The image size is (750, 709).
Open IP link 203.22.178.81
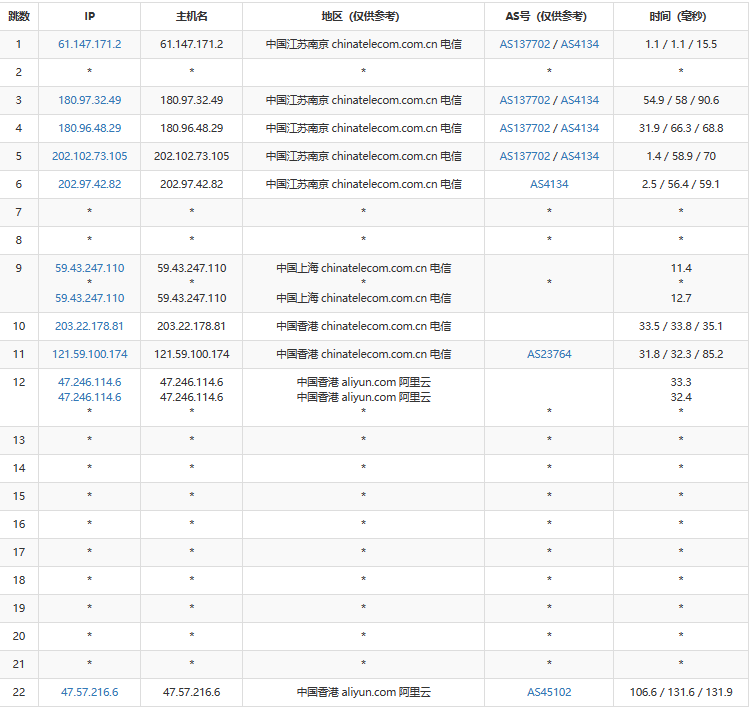click(89, 326)
